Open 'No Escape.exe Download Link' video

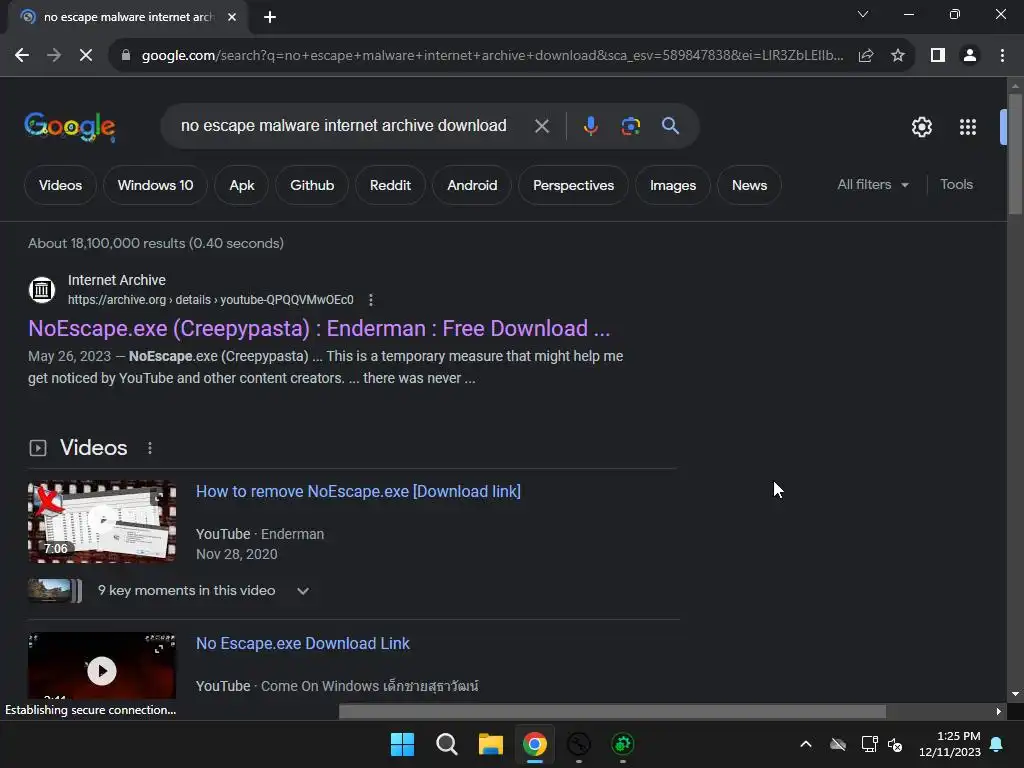pyautogui.click(x=302, y=643)
